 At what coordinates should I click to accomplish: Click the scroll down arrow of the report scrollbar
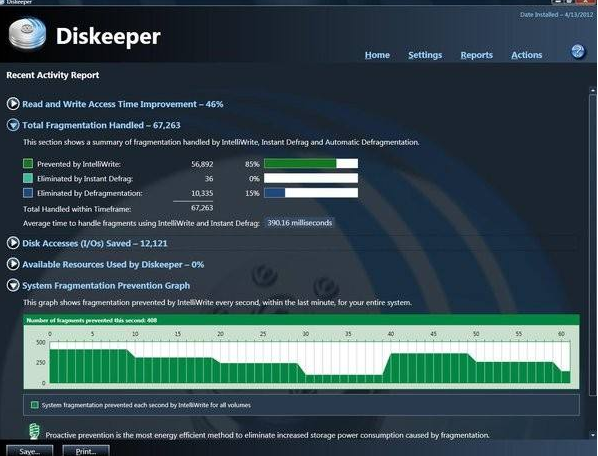pyautogui.click(x=593, y=435)
